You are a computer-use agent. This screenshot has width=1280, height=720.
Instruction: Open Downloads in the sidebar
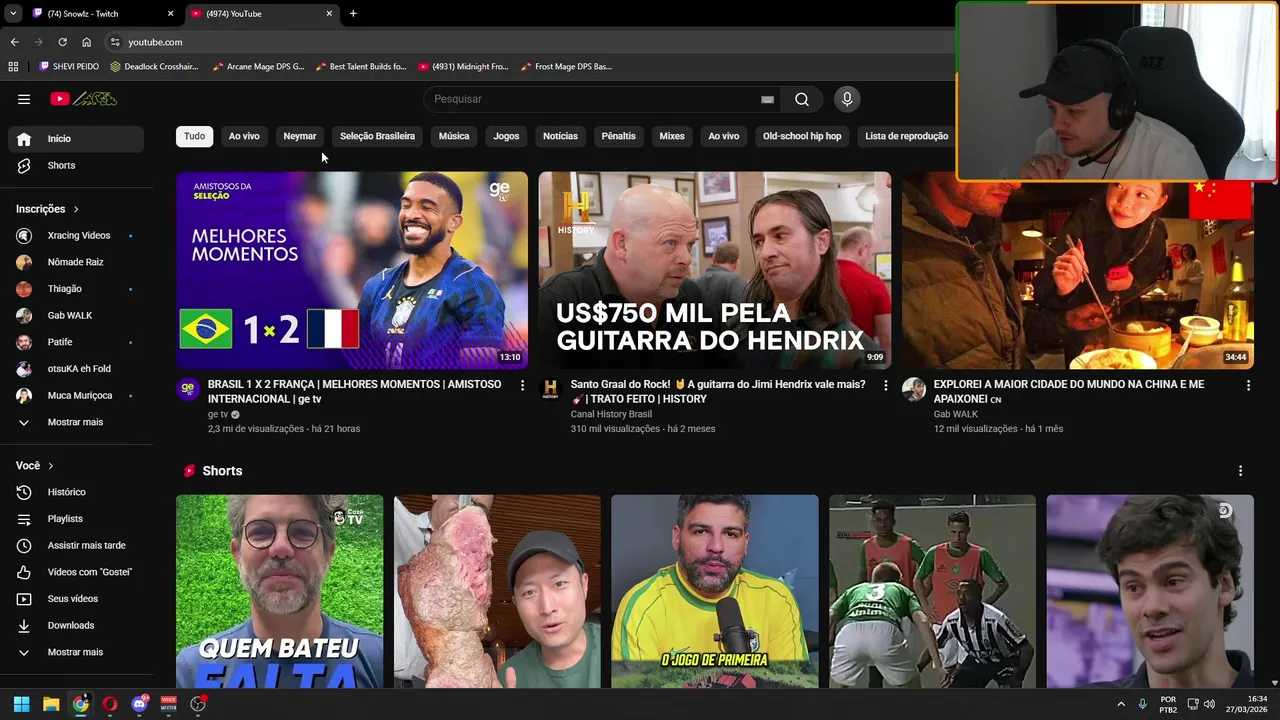click(76, 625)
